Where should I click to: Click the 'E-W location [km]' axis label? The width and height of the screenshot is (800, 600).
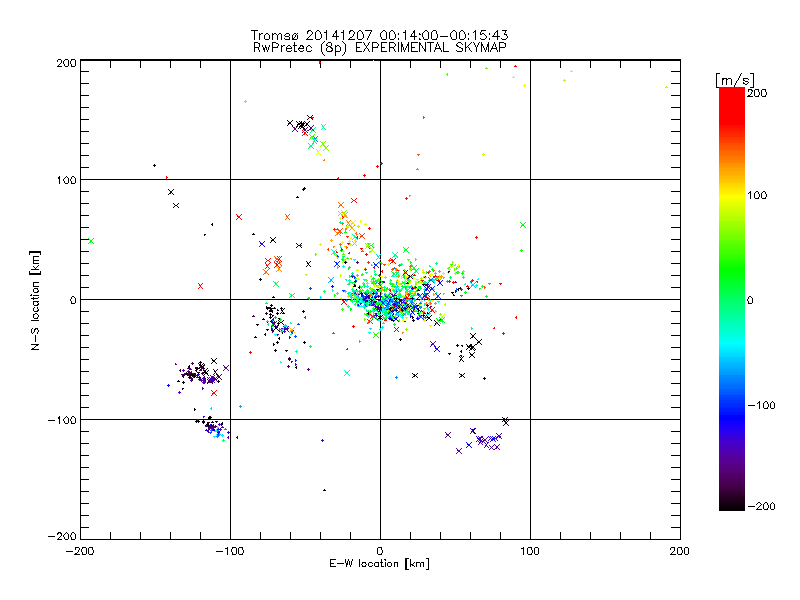pos(379,564)
